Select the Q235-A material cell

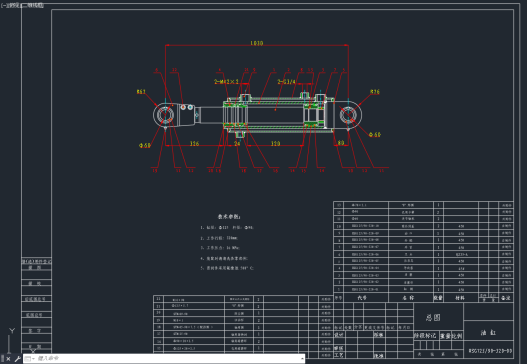click(x=461, y=254)
